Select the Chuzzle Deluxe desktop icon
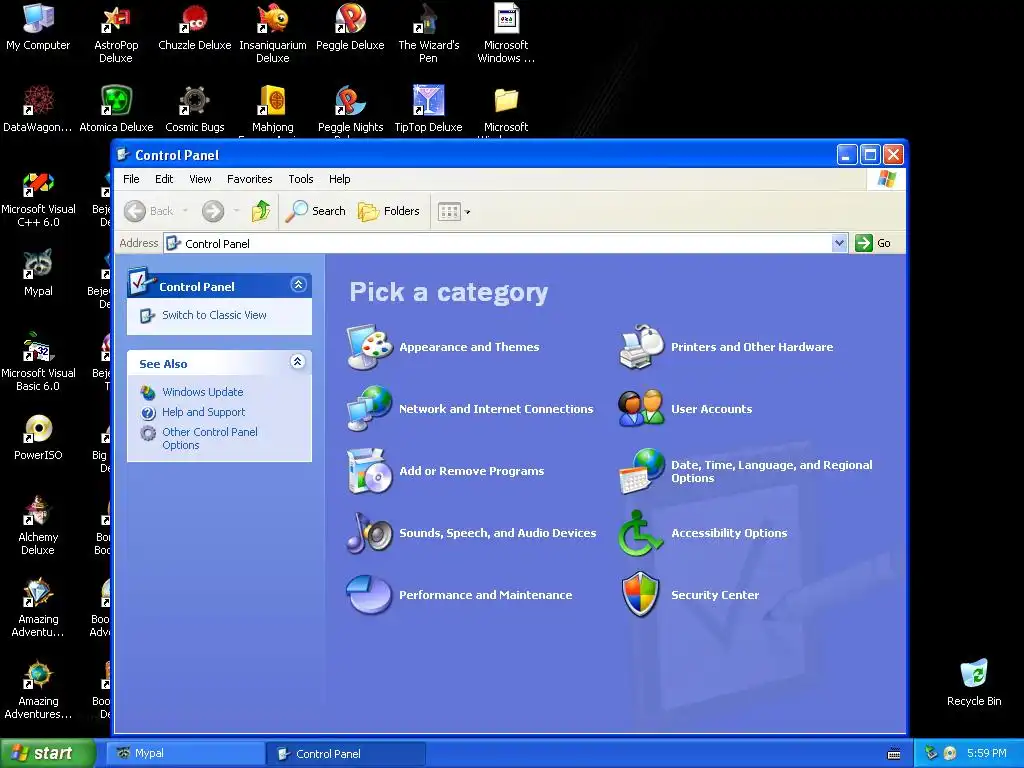The width and height of the screenshot is (1024, 768). pos(195,27)
